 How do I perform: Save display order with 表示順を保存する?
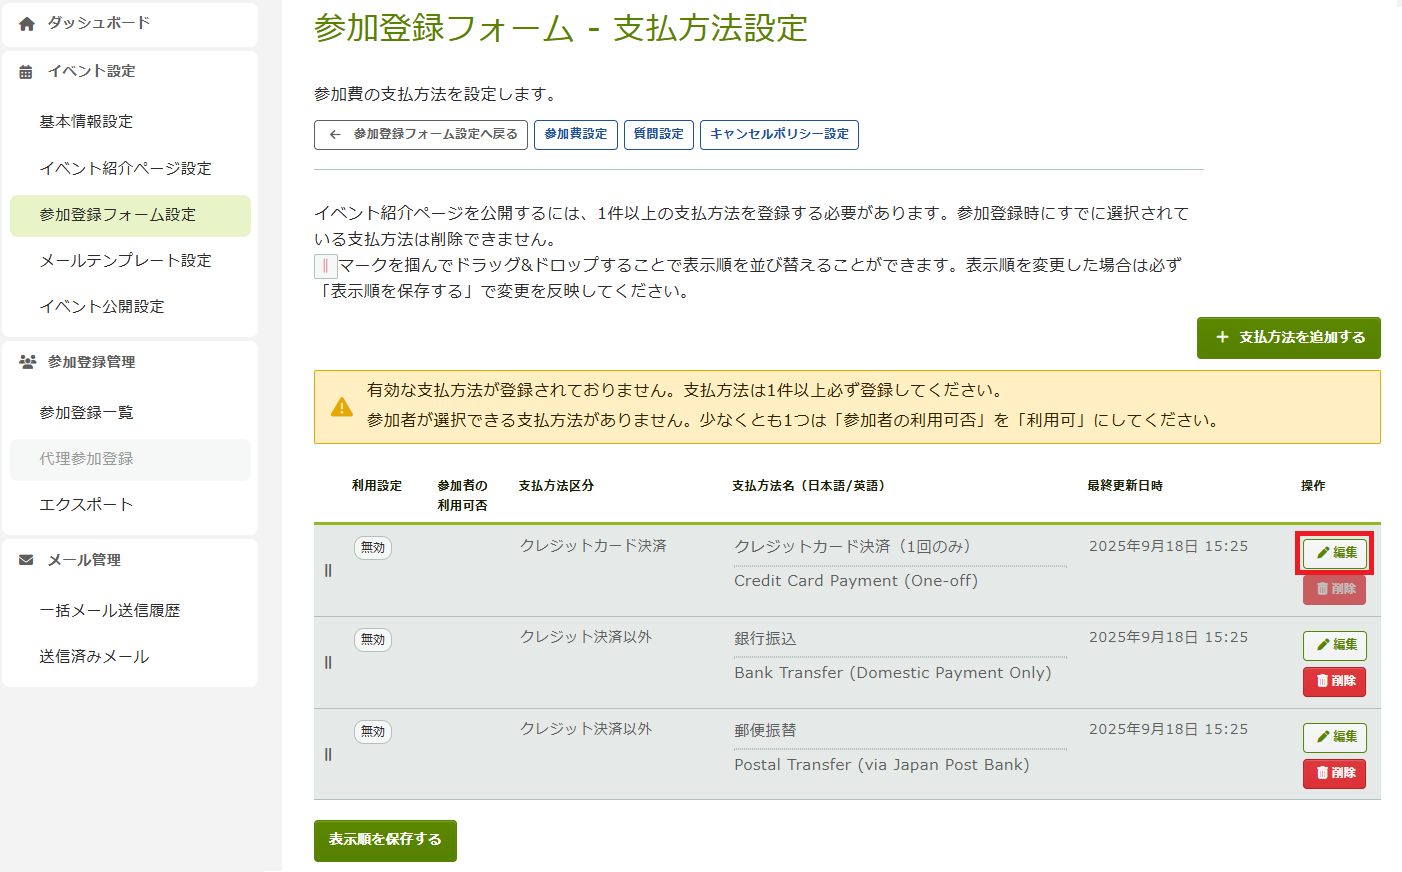(385, 840)
